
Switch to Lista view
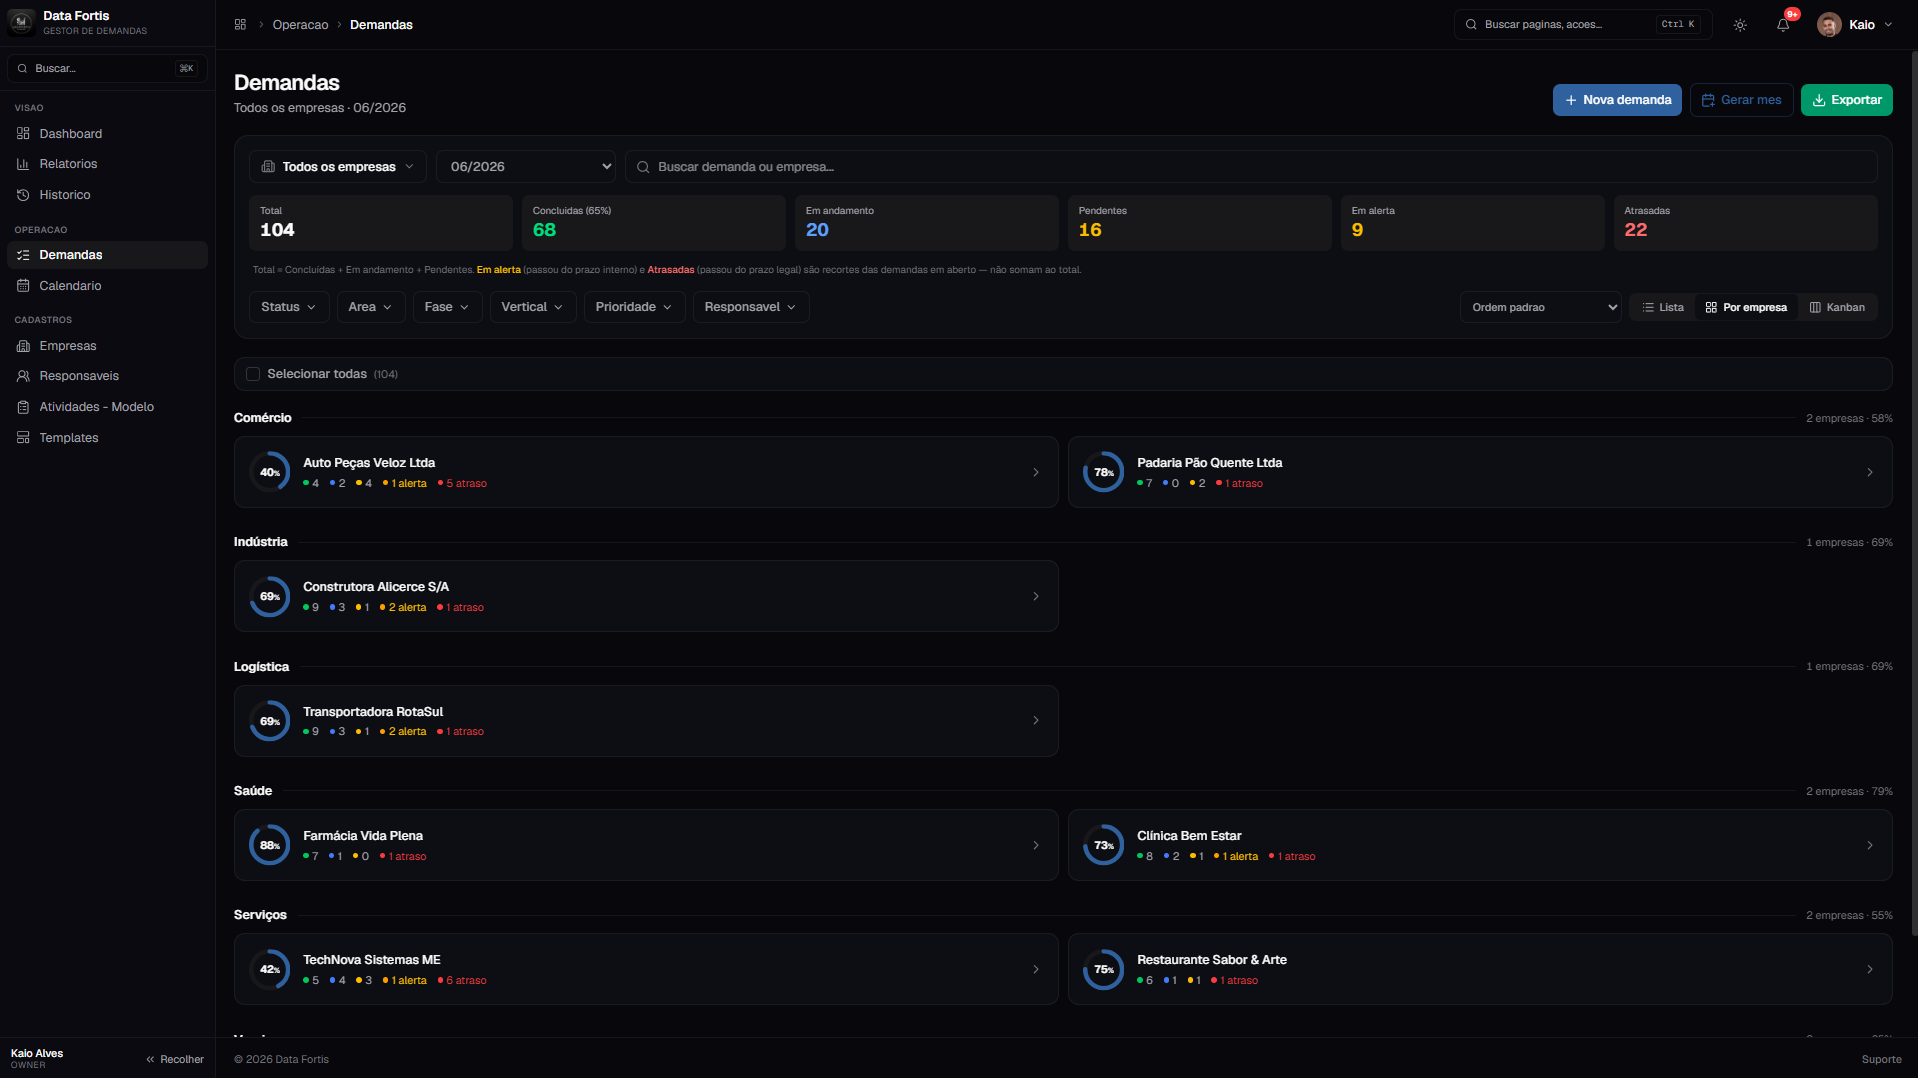(x=1663, y=307)
